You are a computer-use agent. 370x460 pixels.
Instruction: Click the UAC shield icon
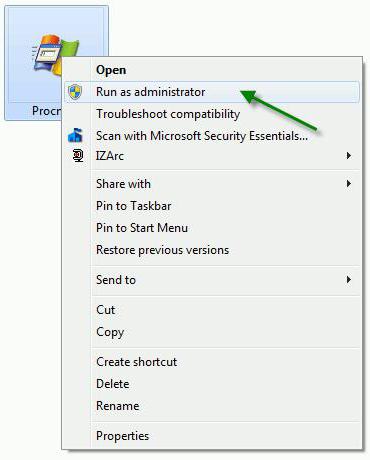coord(75,92)
